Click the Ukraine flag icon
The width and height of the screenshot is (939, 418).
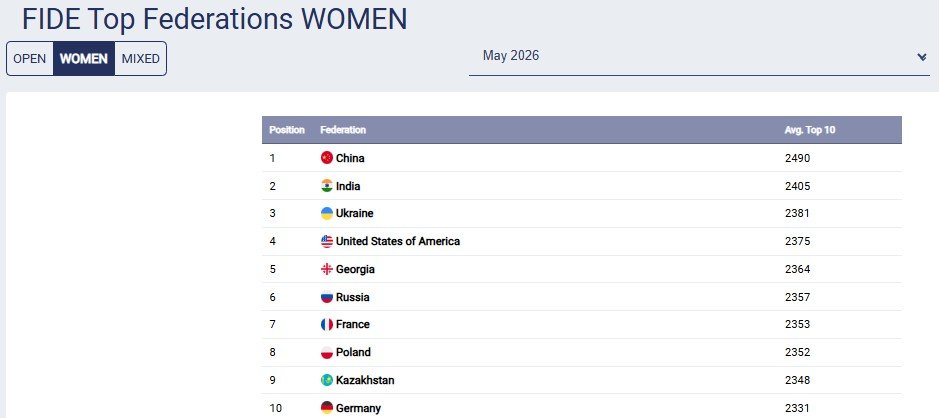click(x=326, y=213)
